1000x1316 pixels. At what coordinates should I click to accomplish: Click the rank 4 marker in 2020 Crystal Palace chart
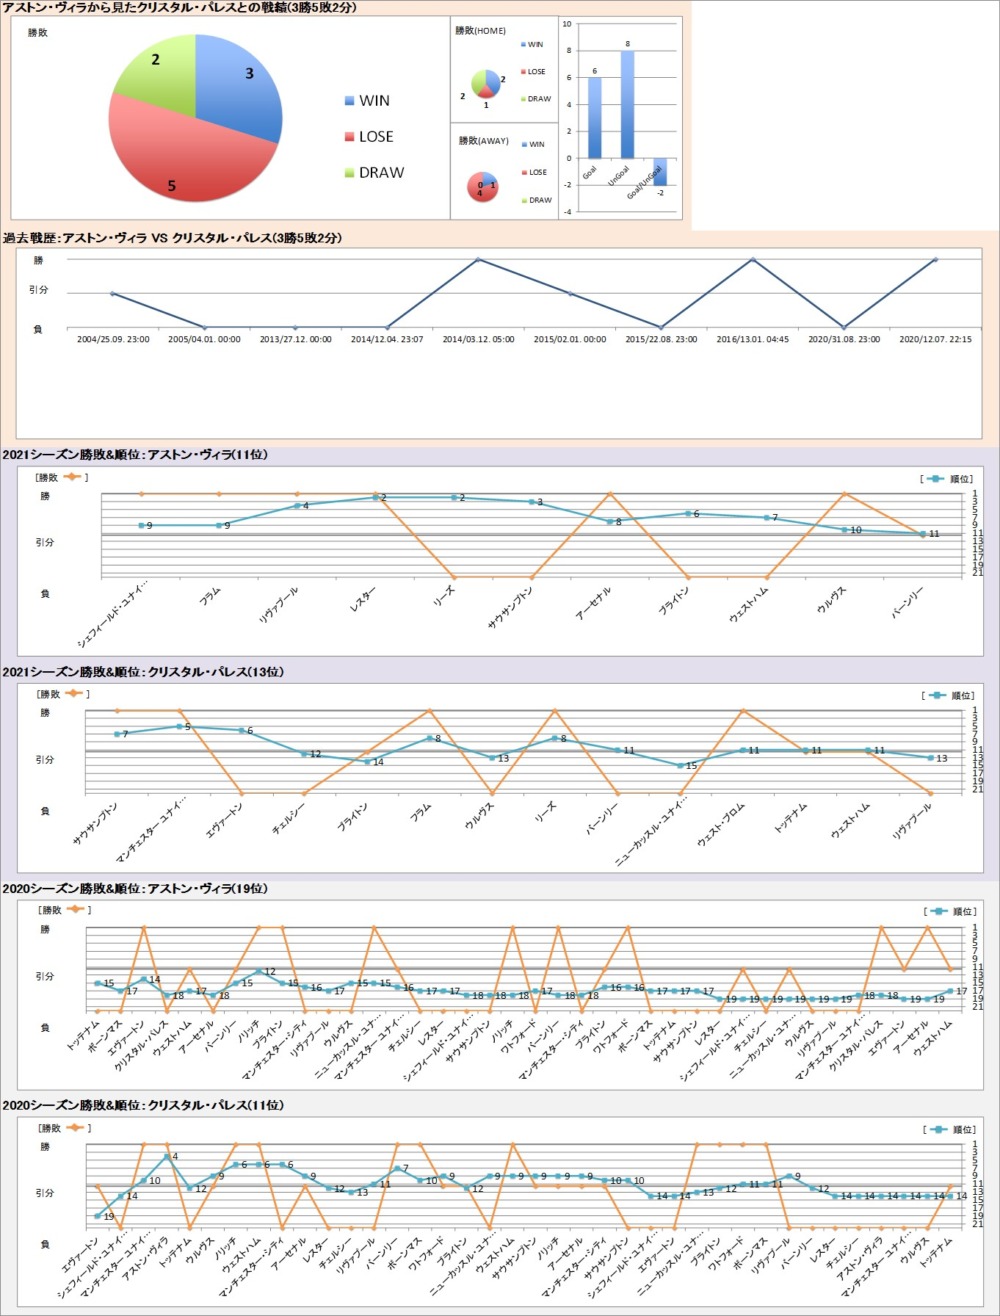[x=167, y=1157]
